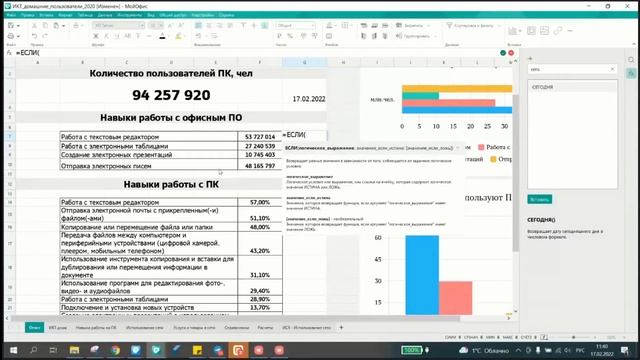Viewport: 640px width, 360px height.
Task: Click the yellow cell highlight color icon
Action: [178, 36]
